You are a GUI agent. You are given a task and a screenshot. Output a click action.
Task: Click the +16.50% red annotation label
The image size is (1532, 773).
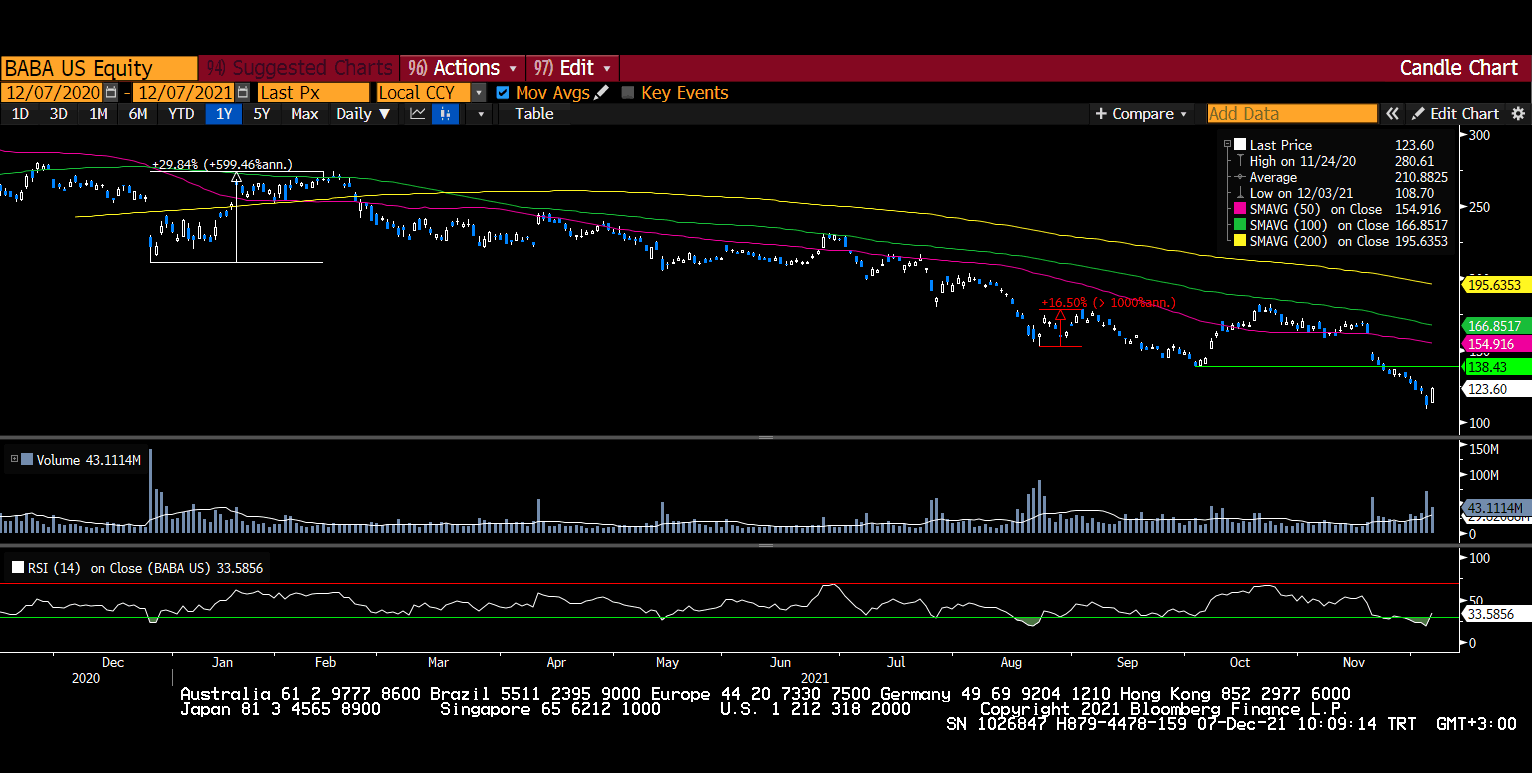pyautogui.click(x=1108, y=302)
